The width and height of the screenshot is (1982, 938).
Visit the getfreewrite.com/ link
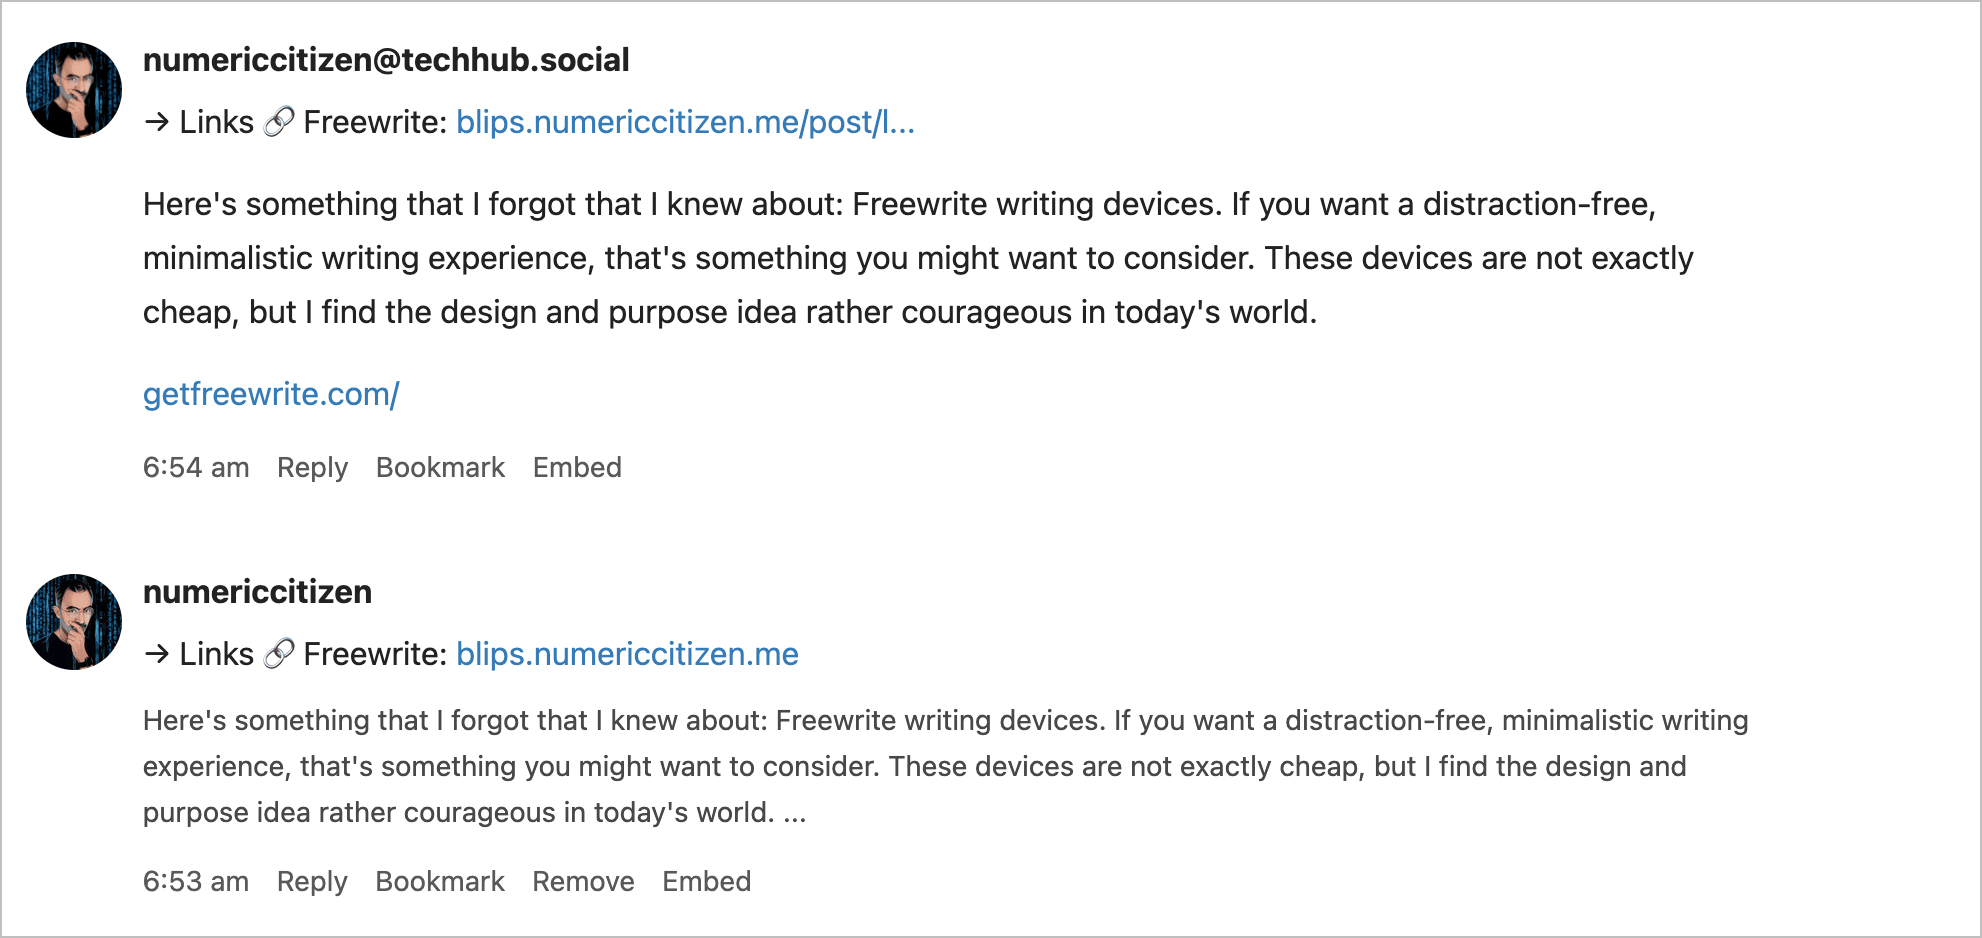271,394
